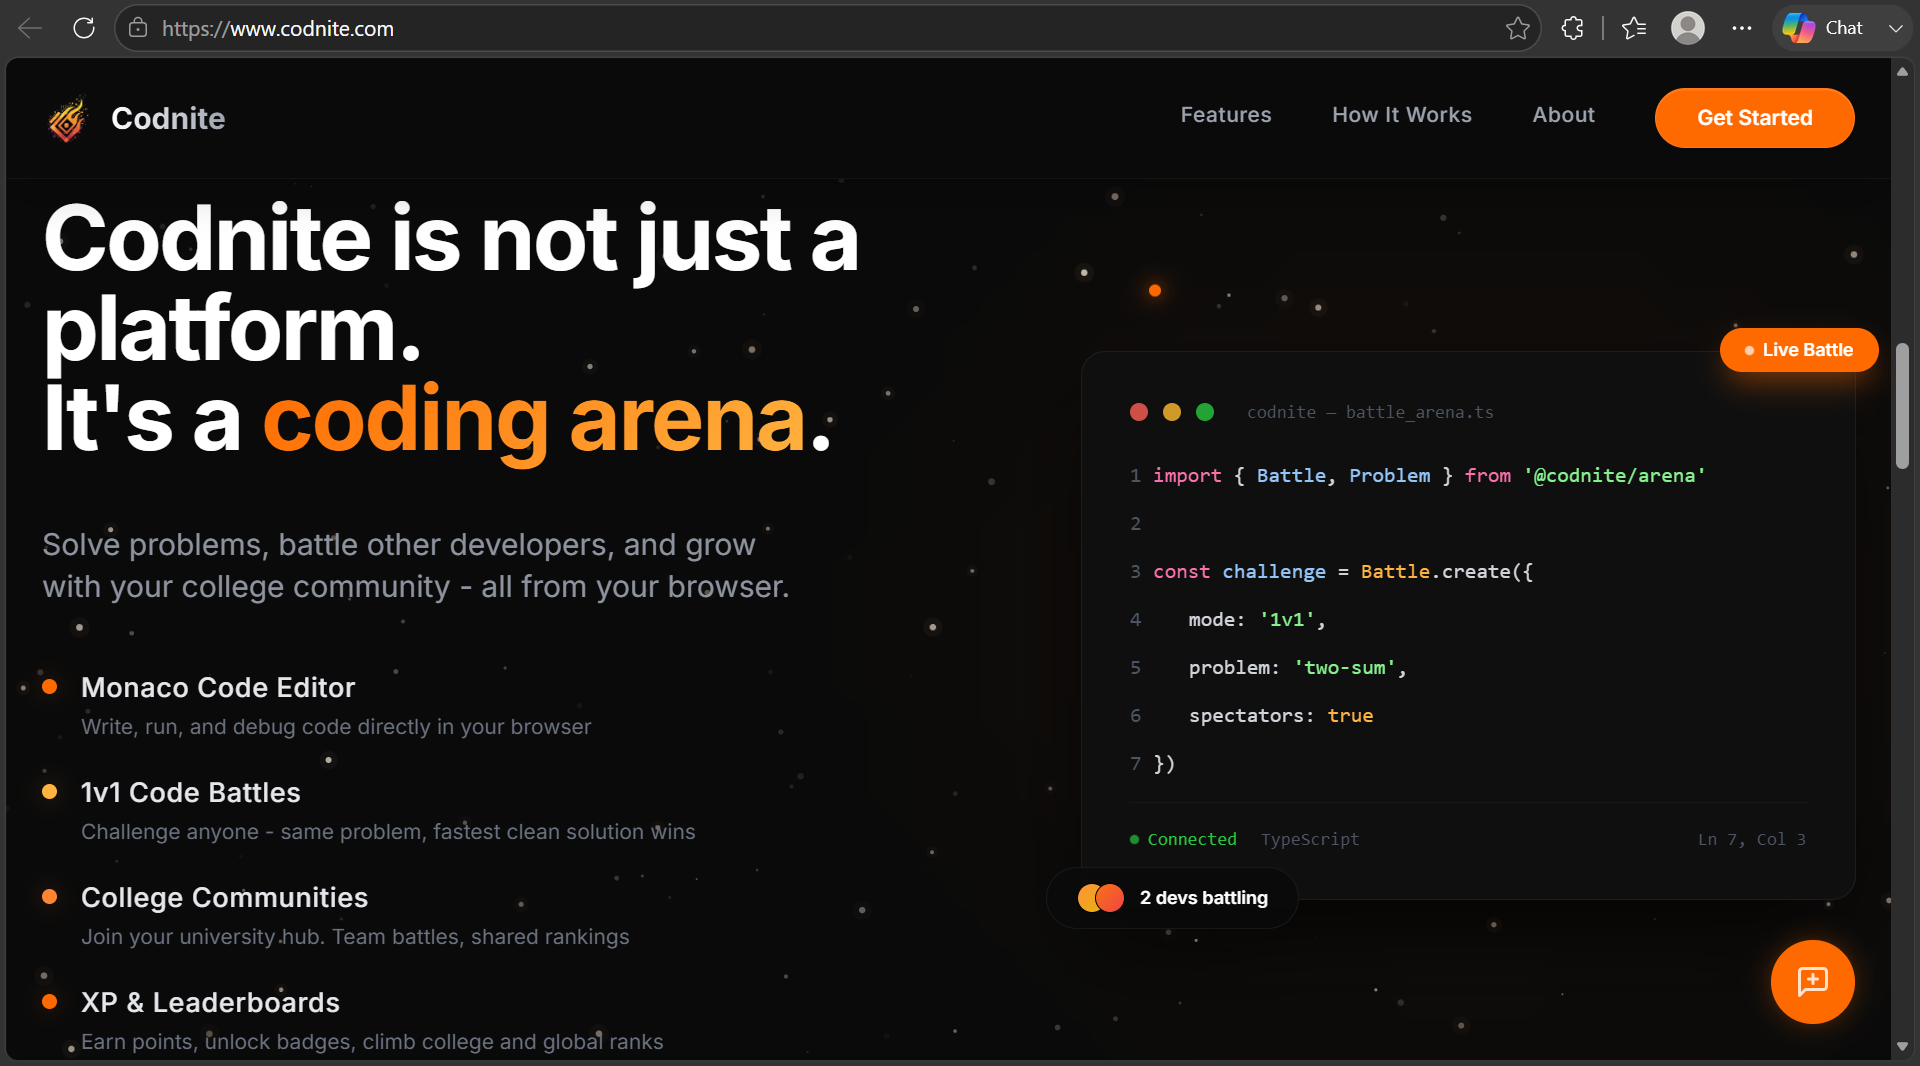Click the orange 'coding arena' headline text
The height and width of the screenshot is (1066, 1920).
(534, 420)
